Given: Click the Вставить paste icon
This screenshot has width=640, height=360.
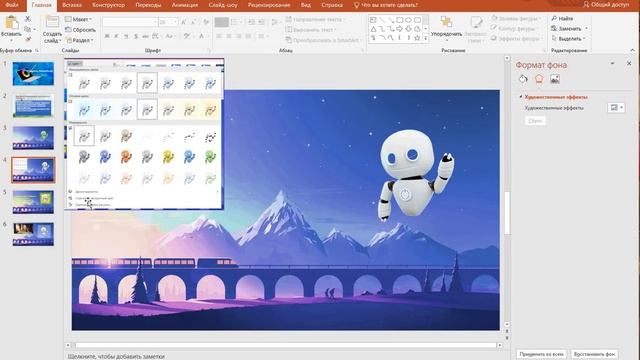Looking at the screenshot, I should (11, 23).
